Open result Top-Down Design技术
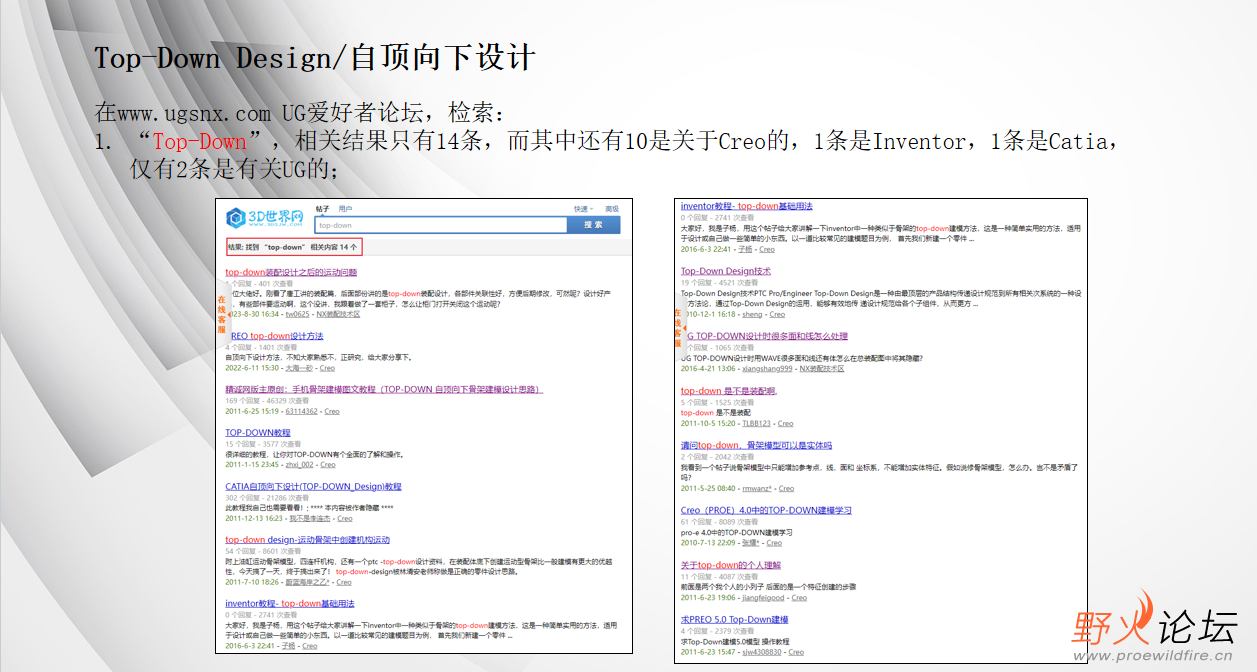 726,271
